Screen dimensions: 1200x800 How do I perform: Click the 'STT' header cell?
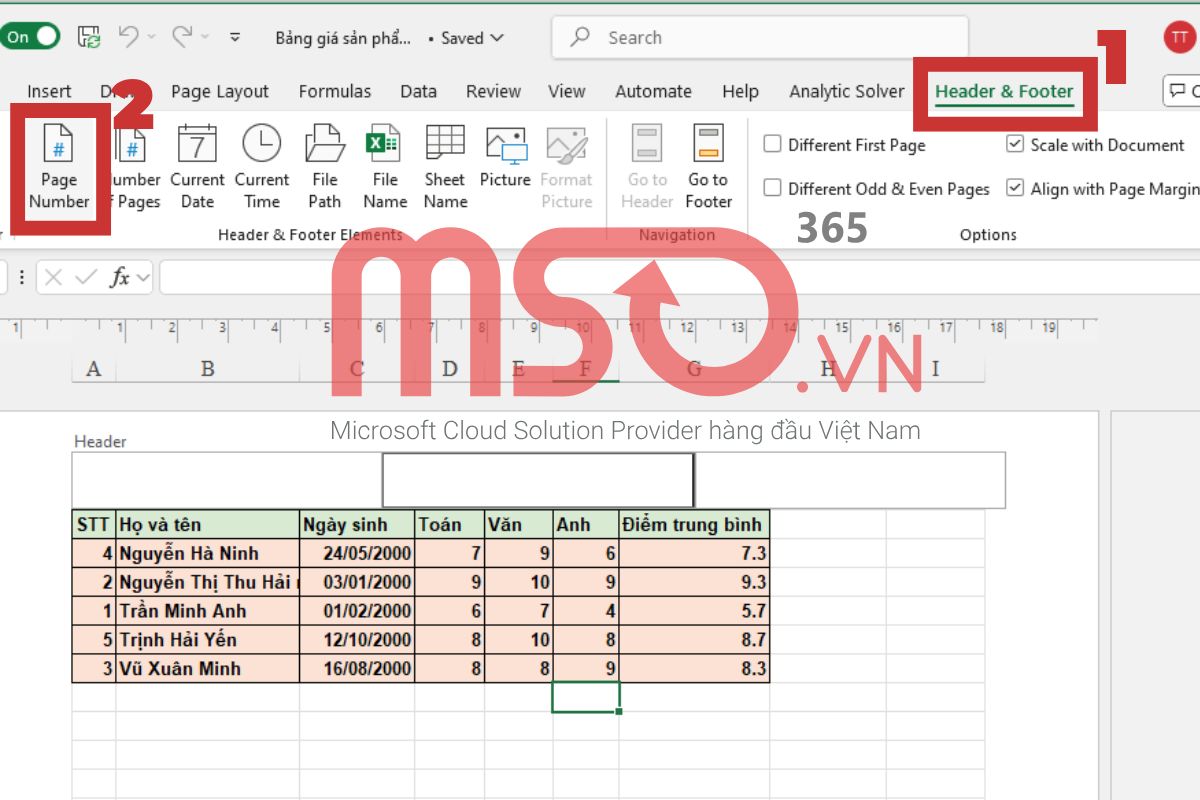[94, 524]
